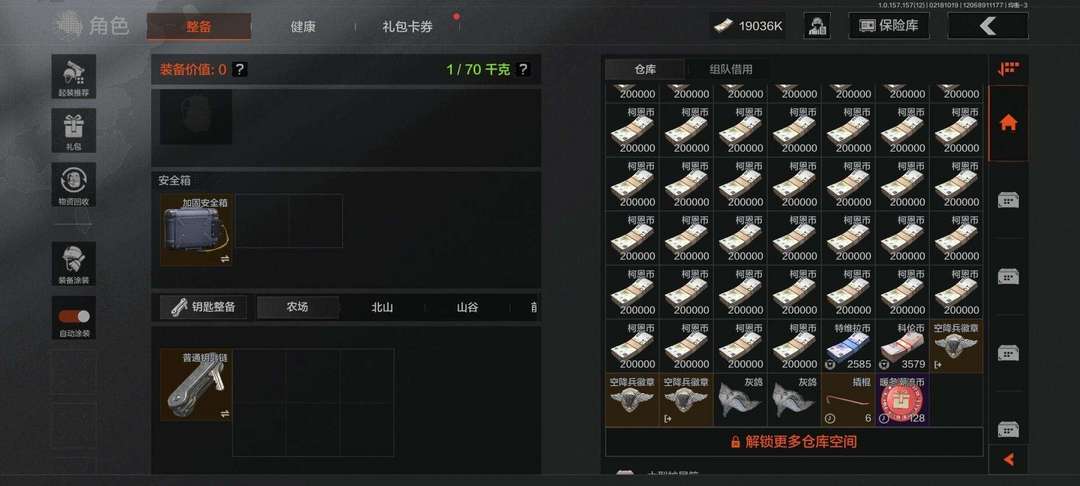Open the 起装推荐 loadout recommendation icon

[x=74, y=76]
